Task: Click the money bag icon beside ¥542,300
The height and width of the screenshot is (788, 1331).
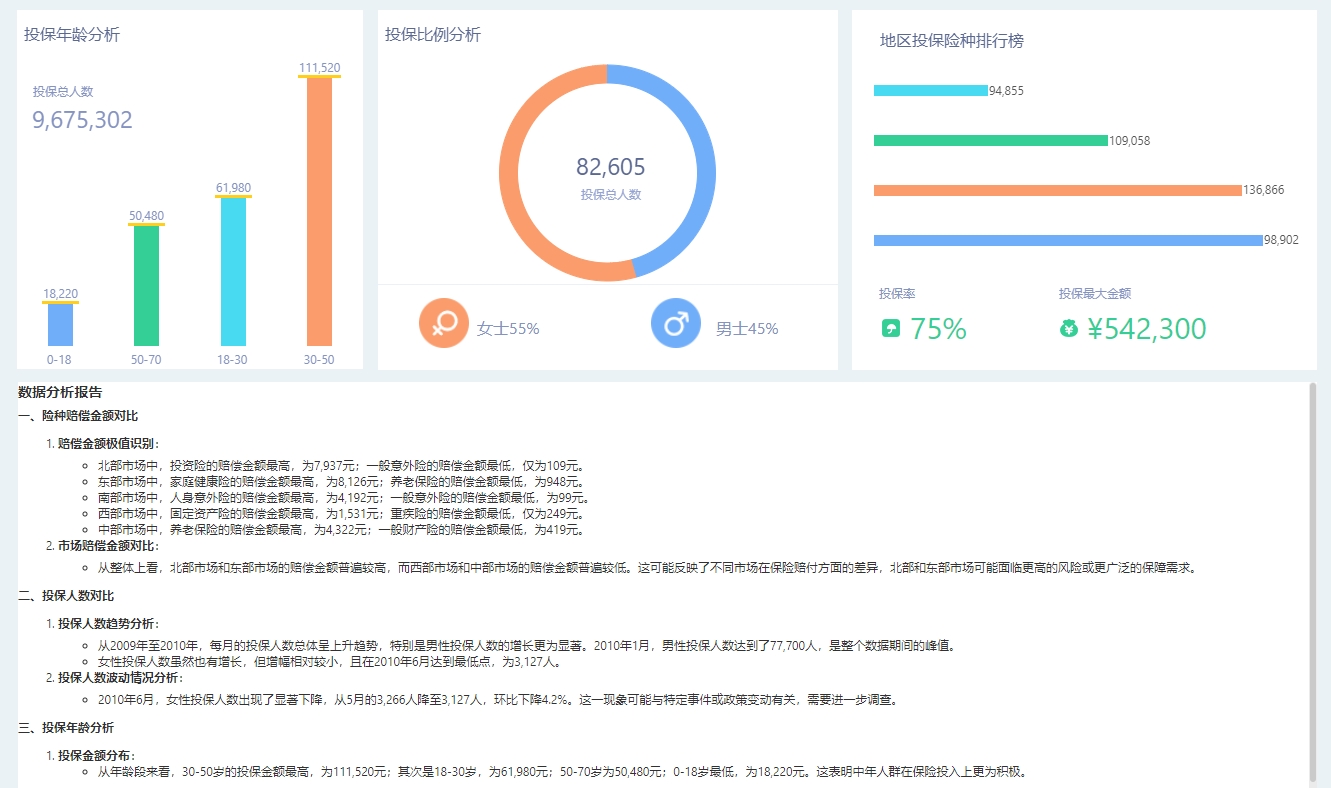Action: [x=1069, y=328]
